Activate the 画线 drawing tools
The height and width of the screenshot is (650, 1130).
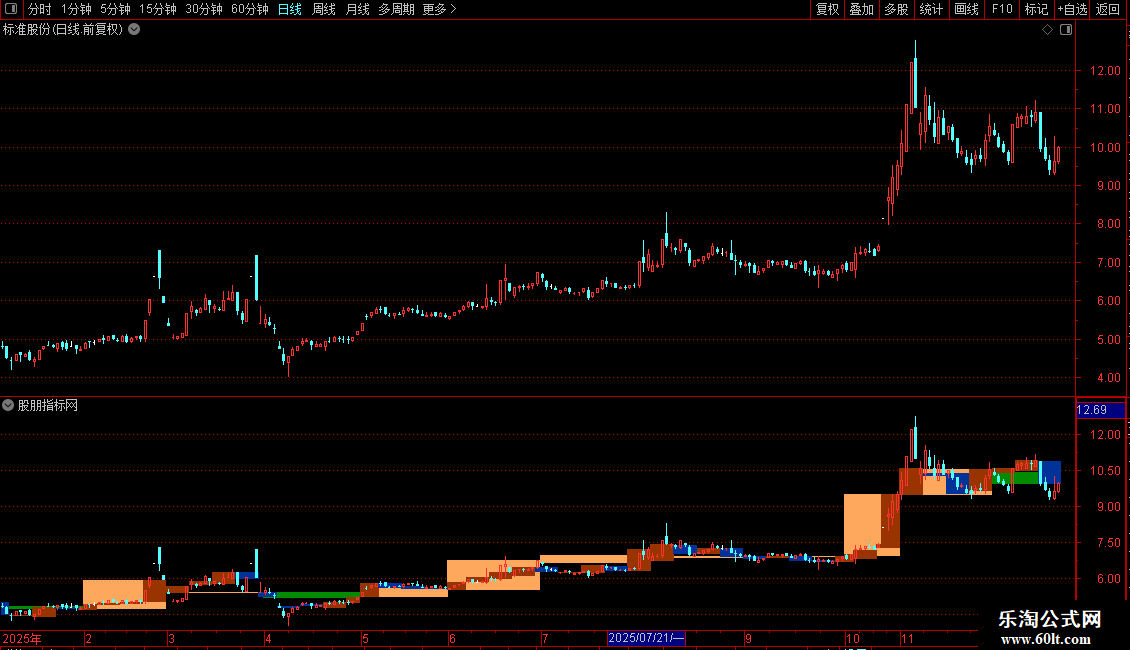point(966,9)
